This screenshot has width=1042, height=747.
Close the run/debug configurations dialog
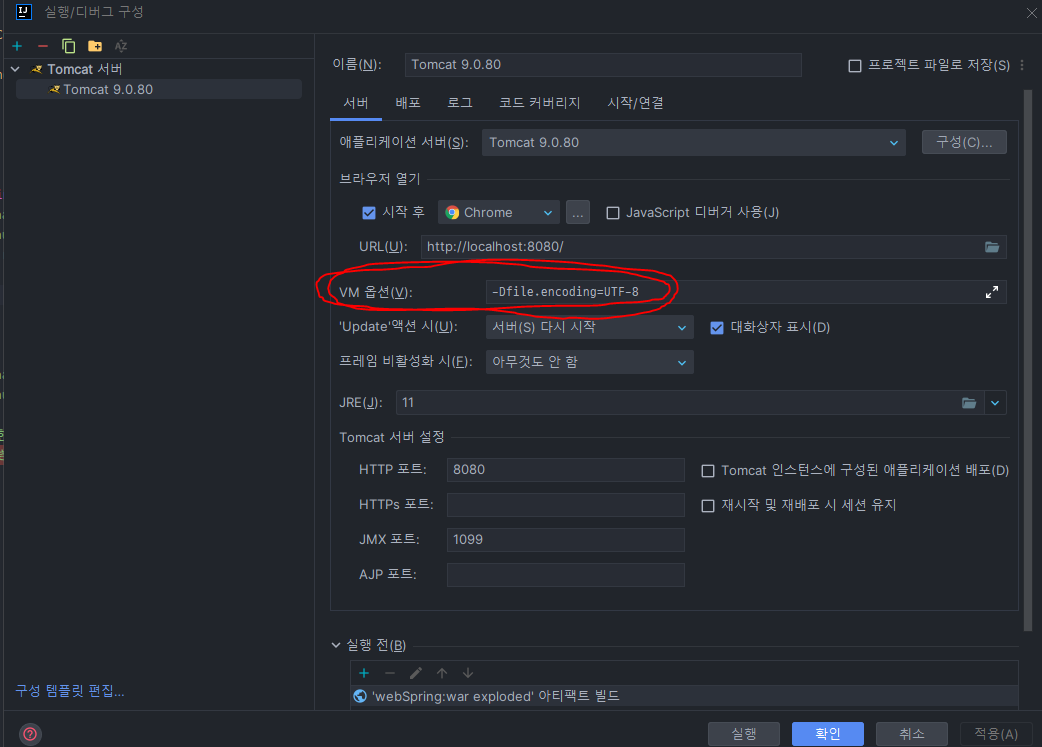[1031, 13]
